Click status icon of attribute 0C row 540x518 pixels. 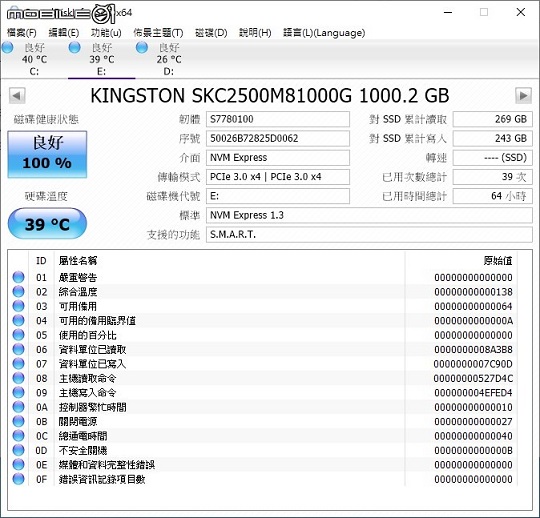[19, 436]
